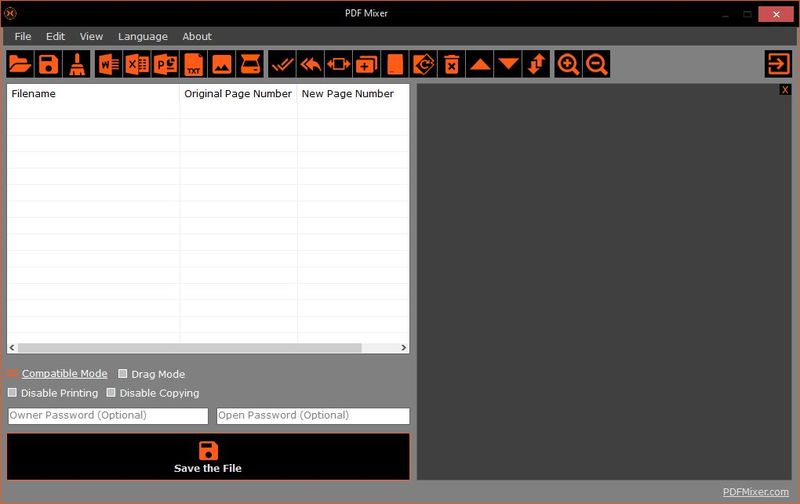
Task: Zoom out of the preview
Action: (596, 64)
